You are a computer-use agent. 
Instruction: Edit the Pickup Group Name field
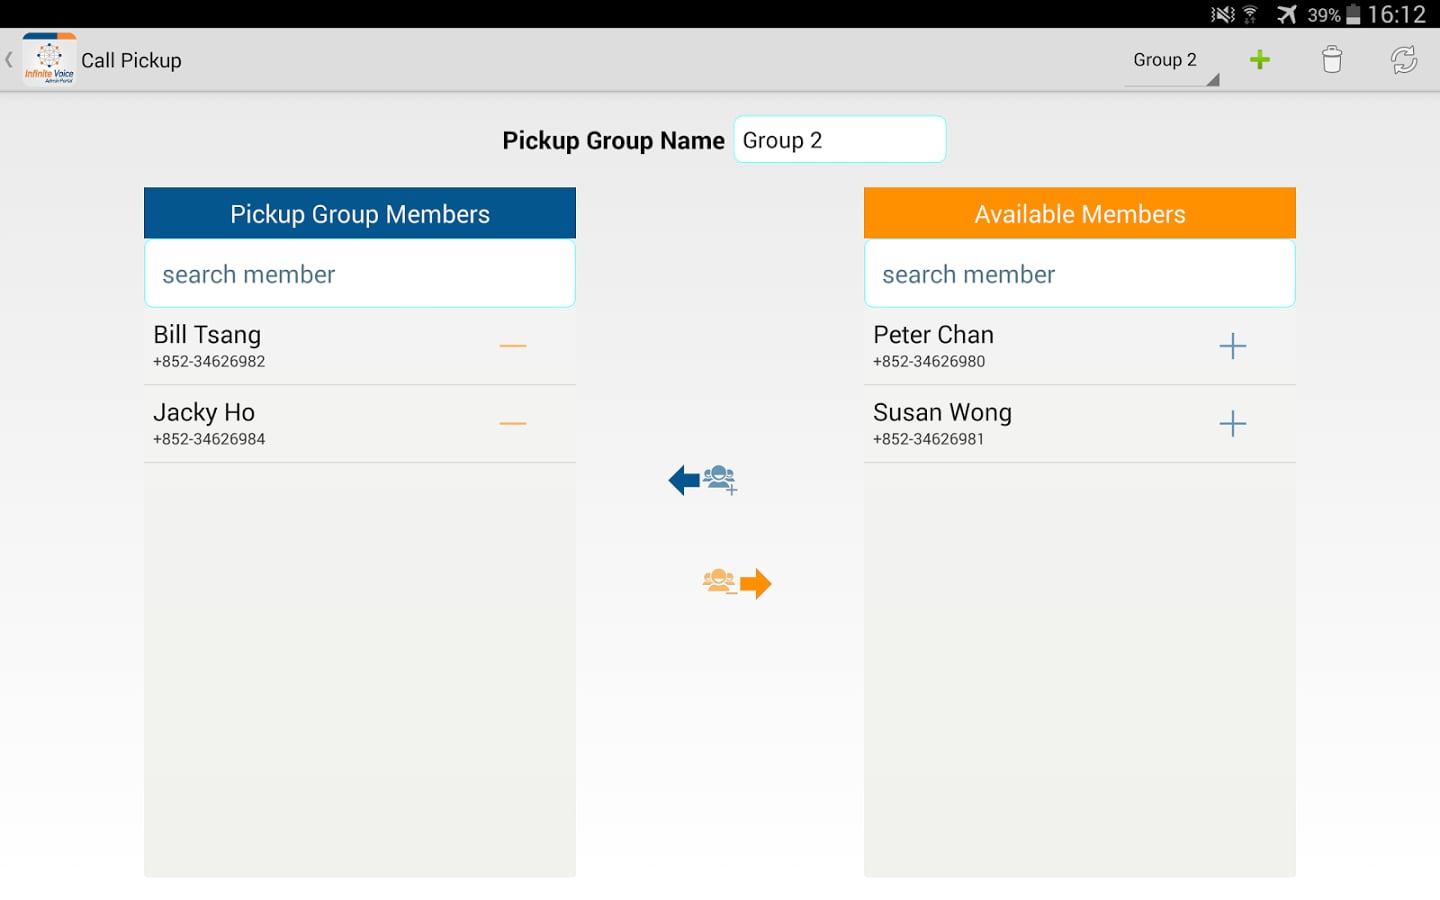(840, 140)
